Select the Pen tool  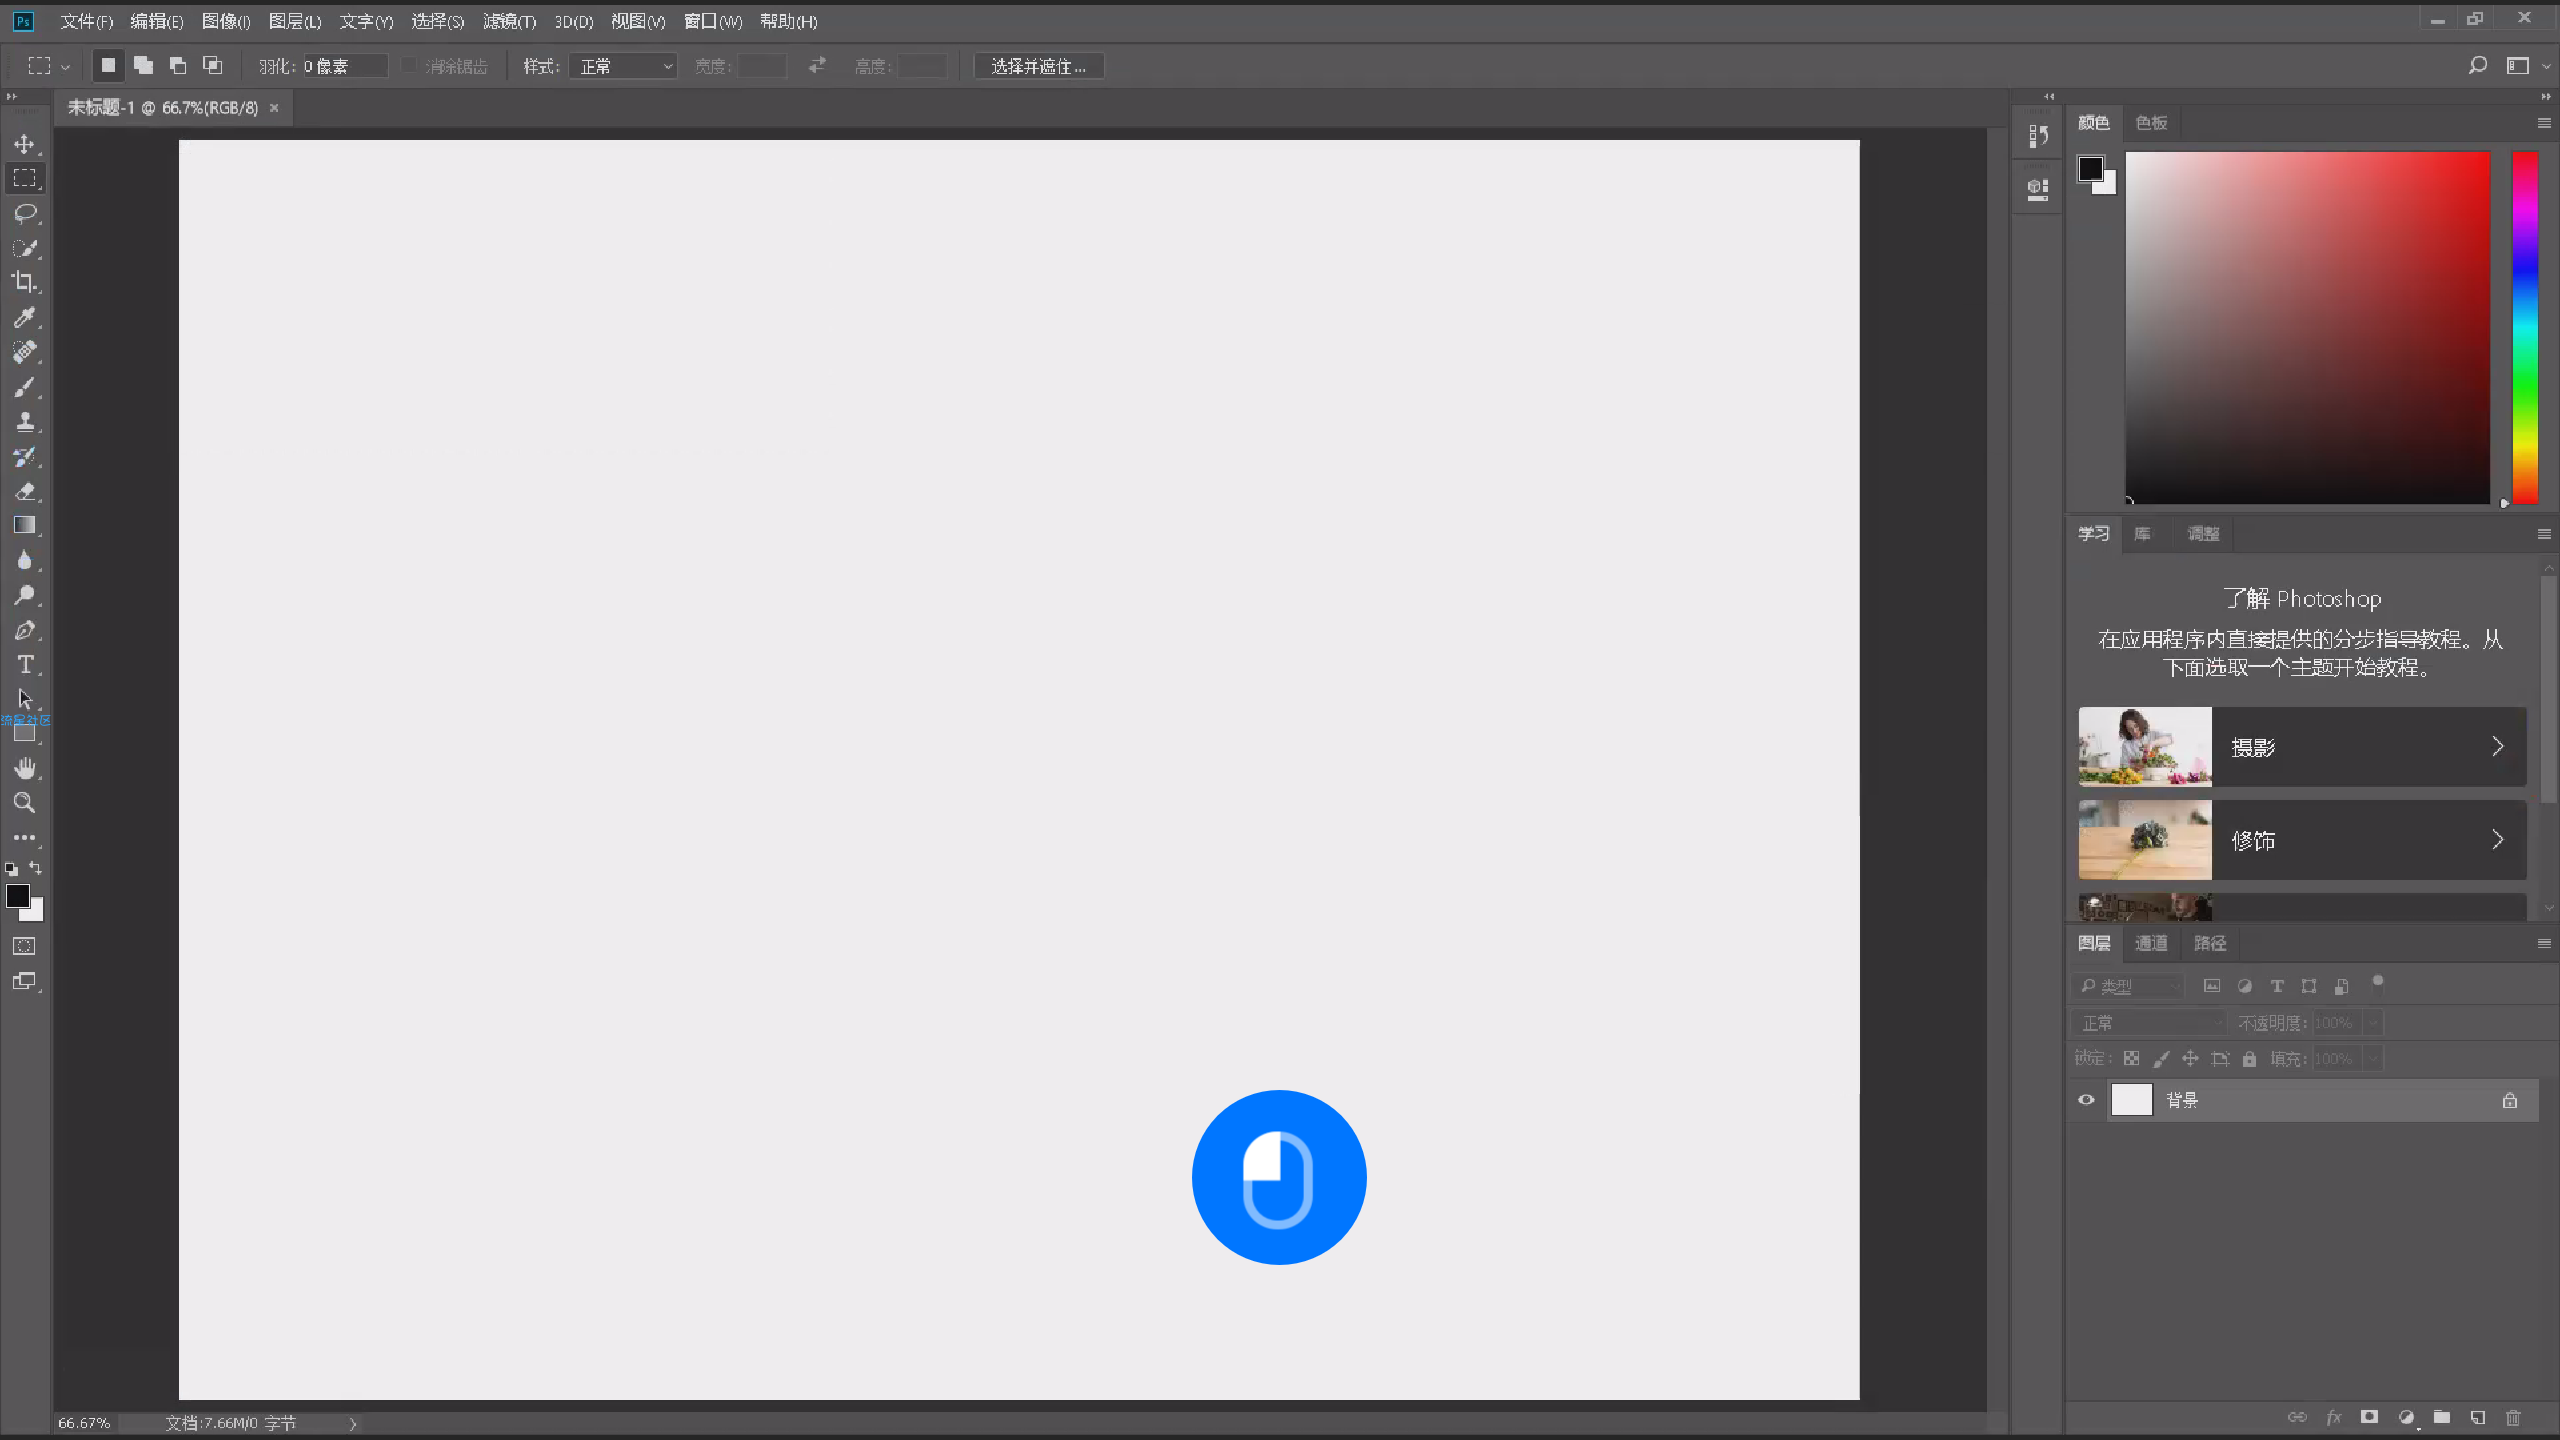coord(25,630)
